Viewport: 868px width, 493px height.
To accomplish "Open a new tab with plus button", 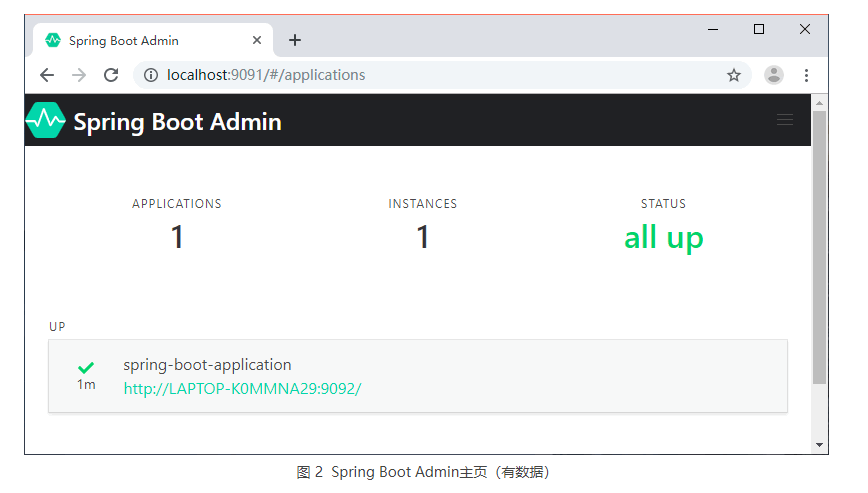I will point(295,40).
